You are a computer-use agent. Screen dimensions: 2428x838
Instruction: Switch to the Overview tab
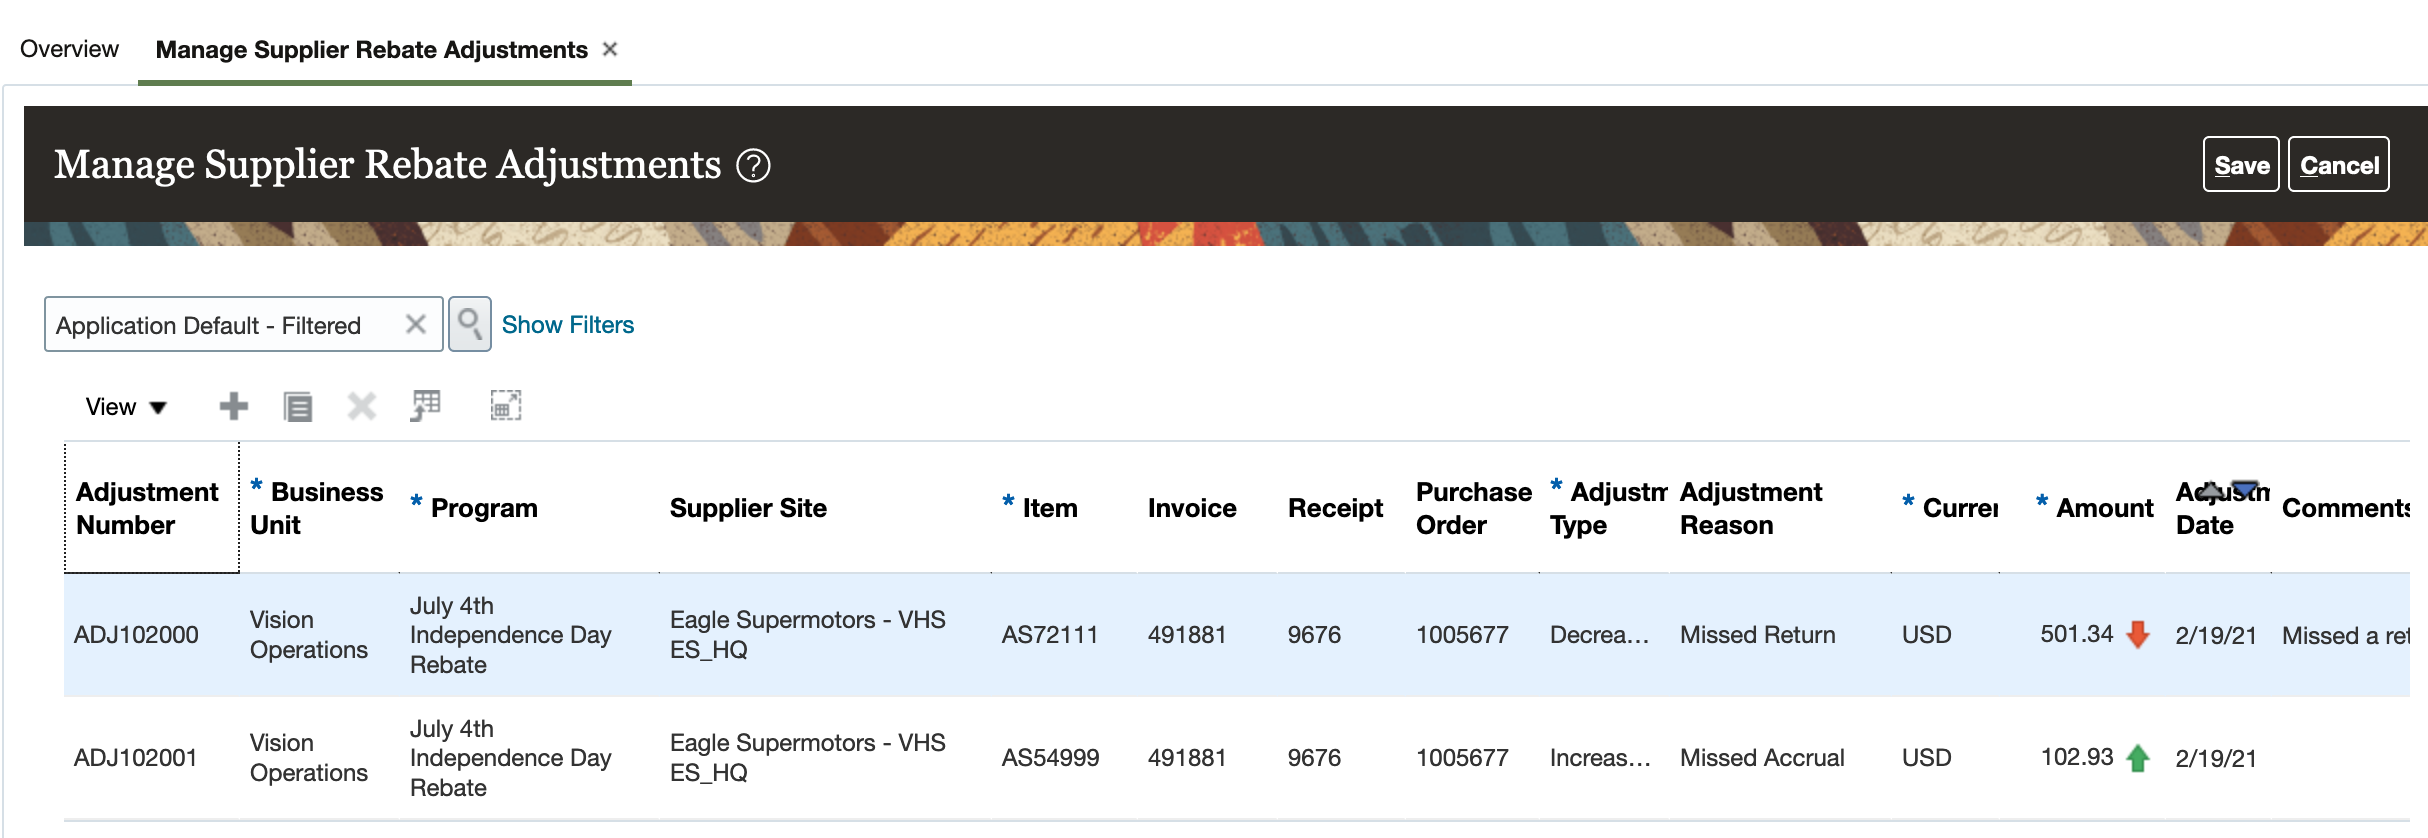tap(69, 49)
